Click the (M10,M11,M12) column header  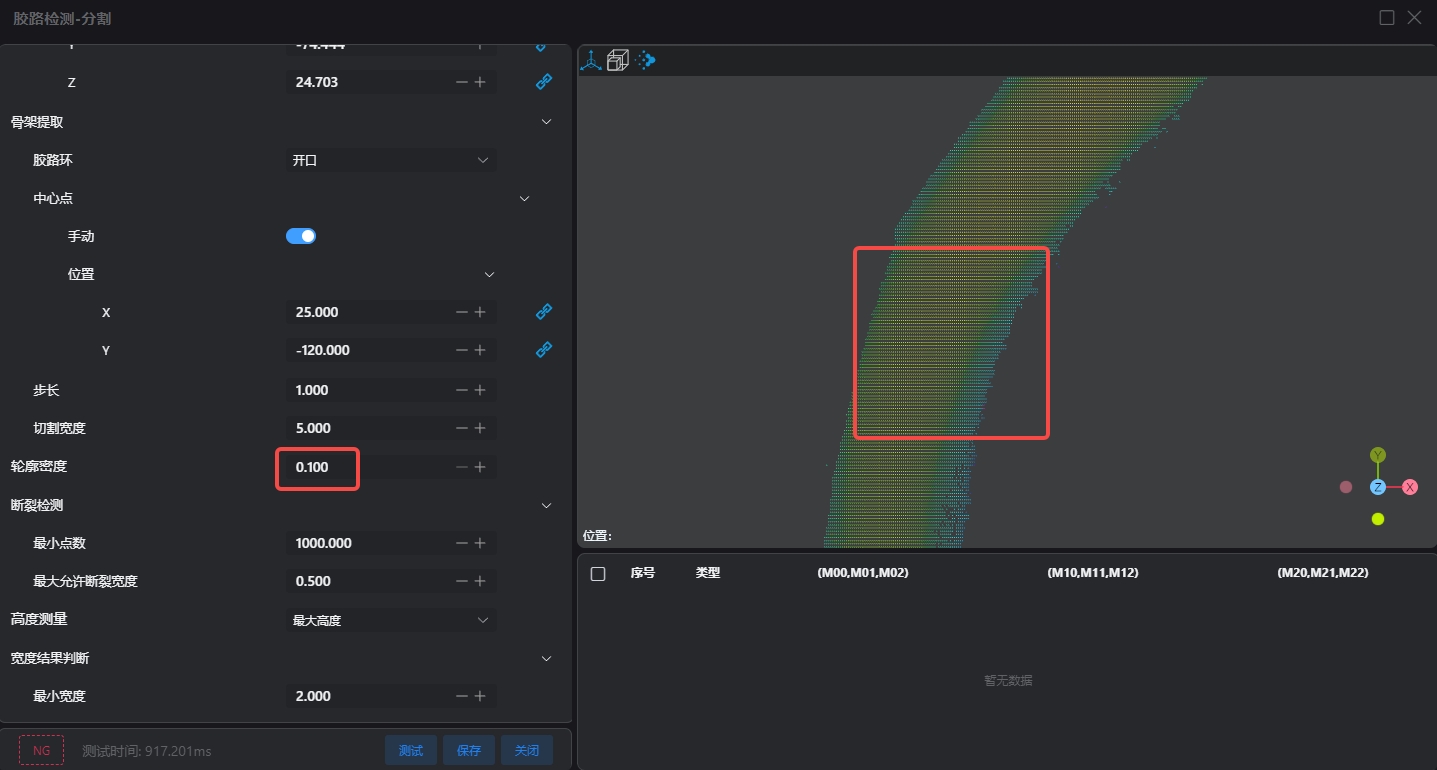coord(1093,573)
